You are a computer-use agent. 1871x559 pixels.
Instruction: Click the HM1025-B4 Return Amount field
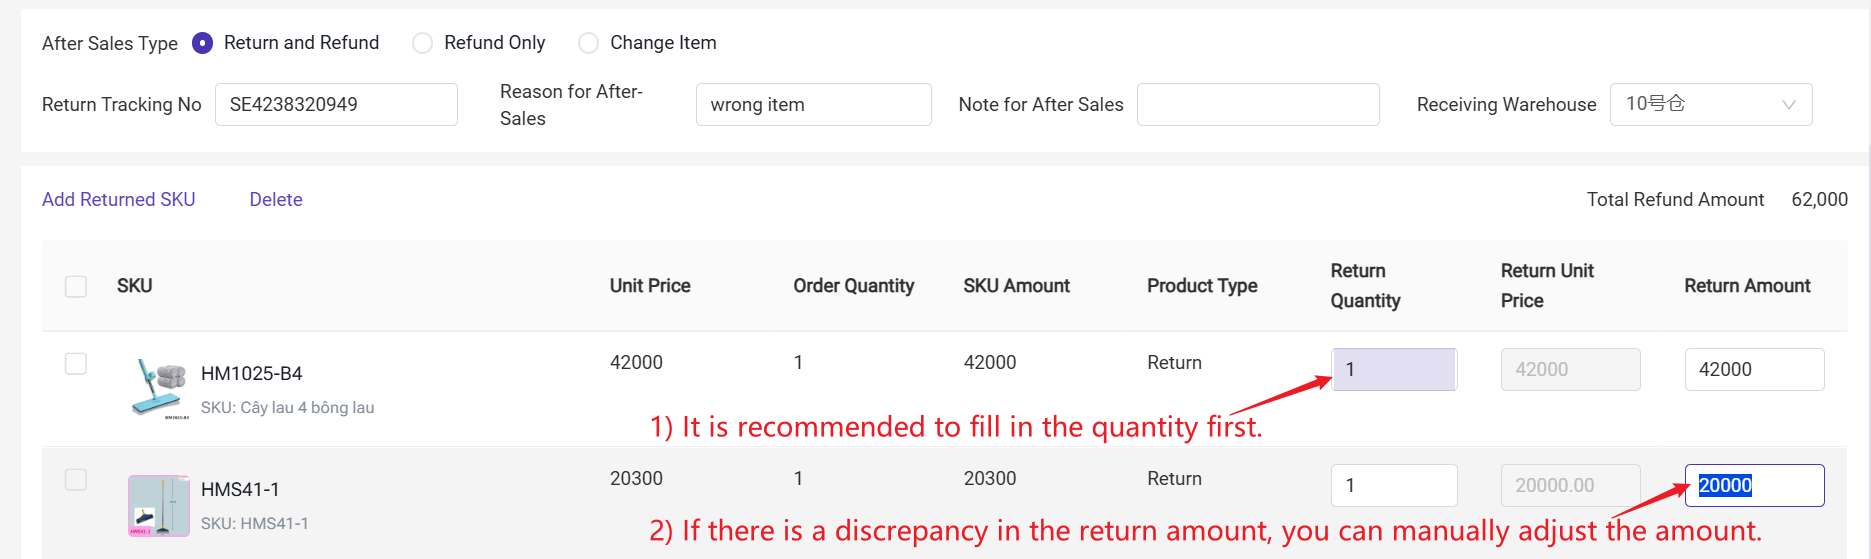(x=1754, y=369)
